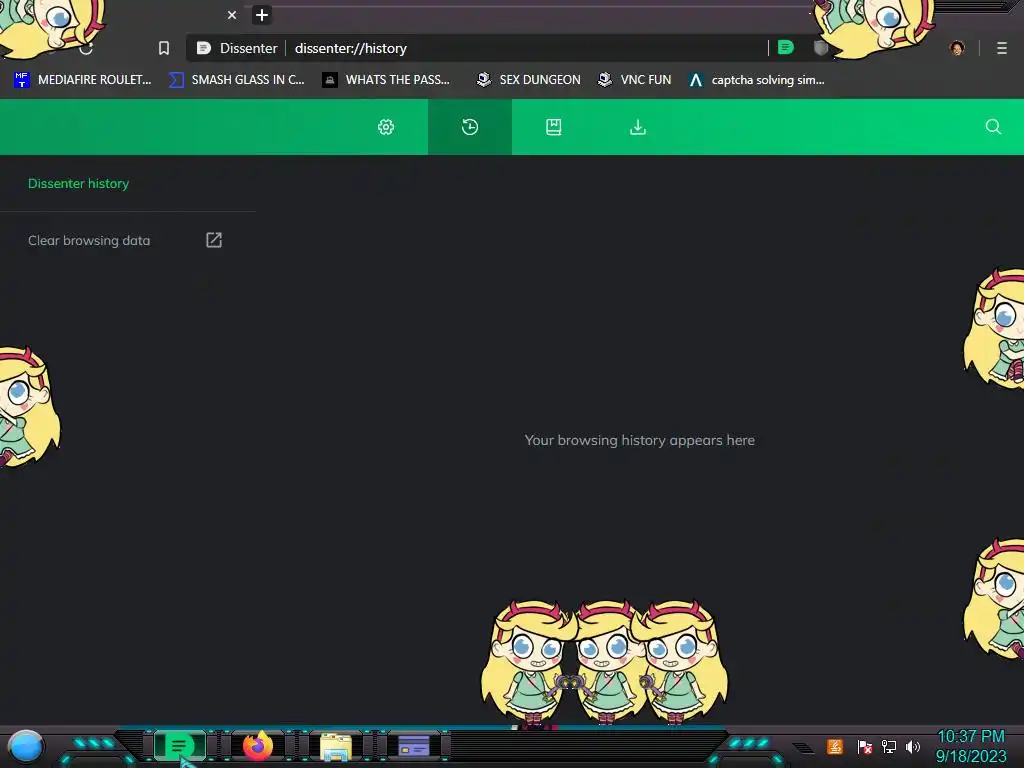
Task: Click Dissenter taskbar icon
Action: (179, 745)
